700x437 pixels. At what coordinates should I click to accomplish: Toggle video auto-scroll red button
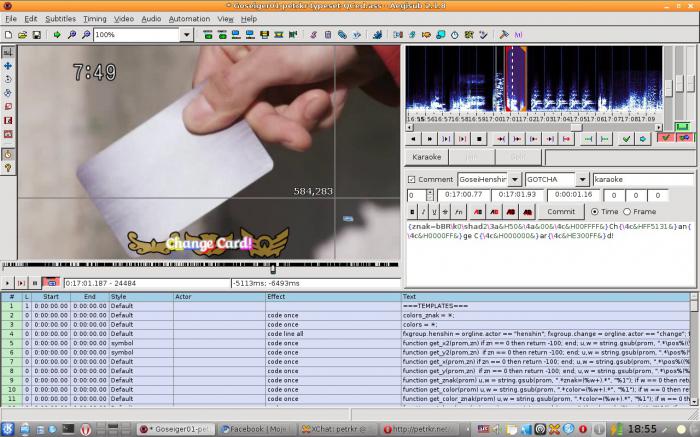[x=51, y=283]
